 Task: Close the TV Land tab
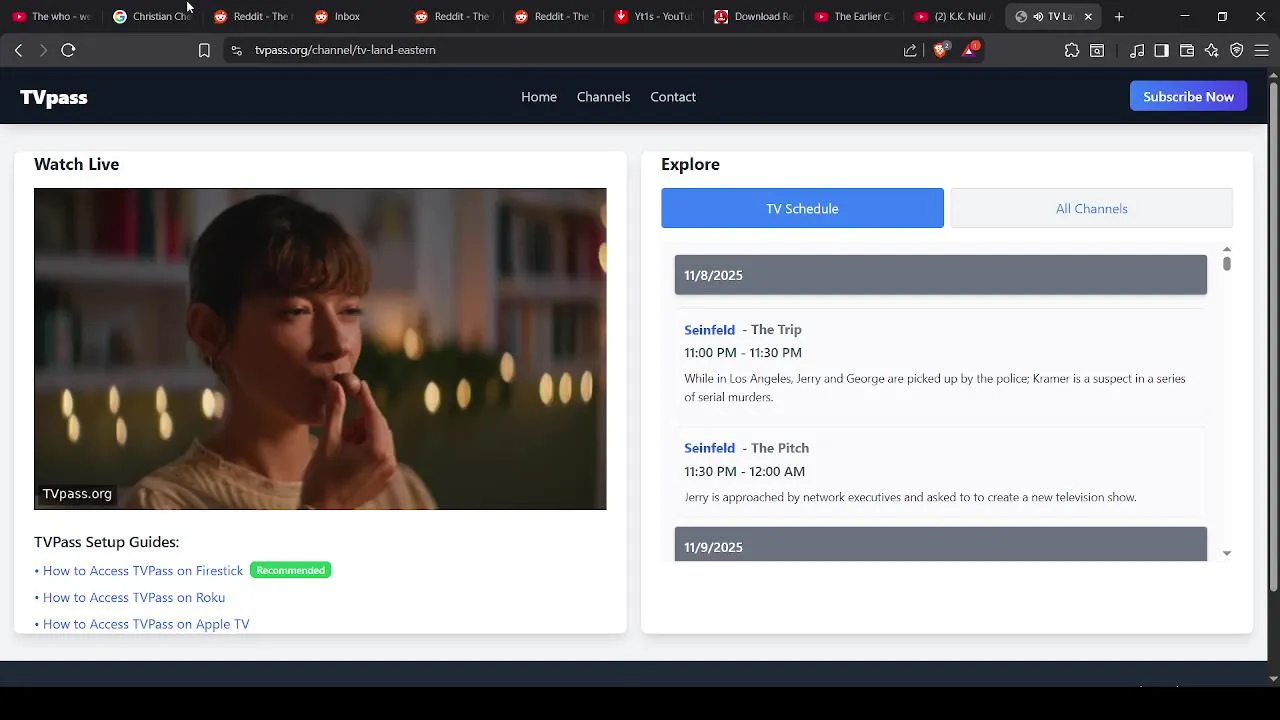pyautogui.click(x=1088, y=16)
